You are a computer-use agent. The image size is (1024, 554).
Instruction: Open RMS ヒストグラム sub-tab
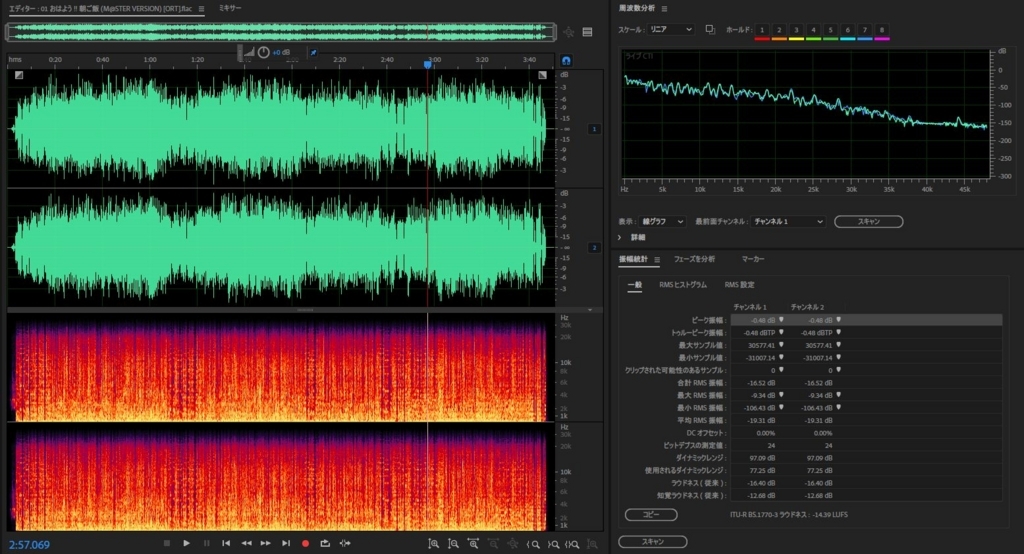[682, 285]
